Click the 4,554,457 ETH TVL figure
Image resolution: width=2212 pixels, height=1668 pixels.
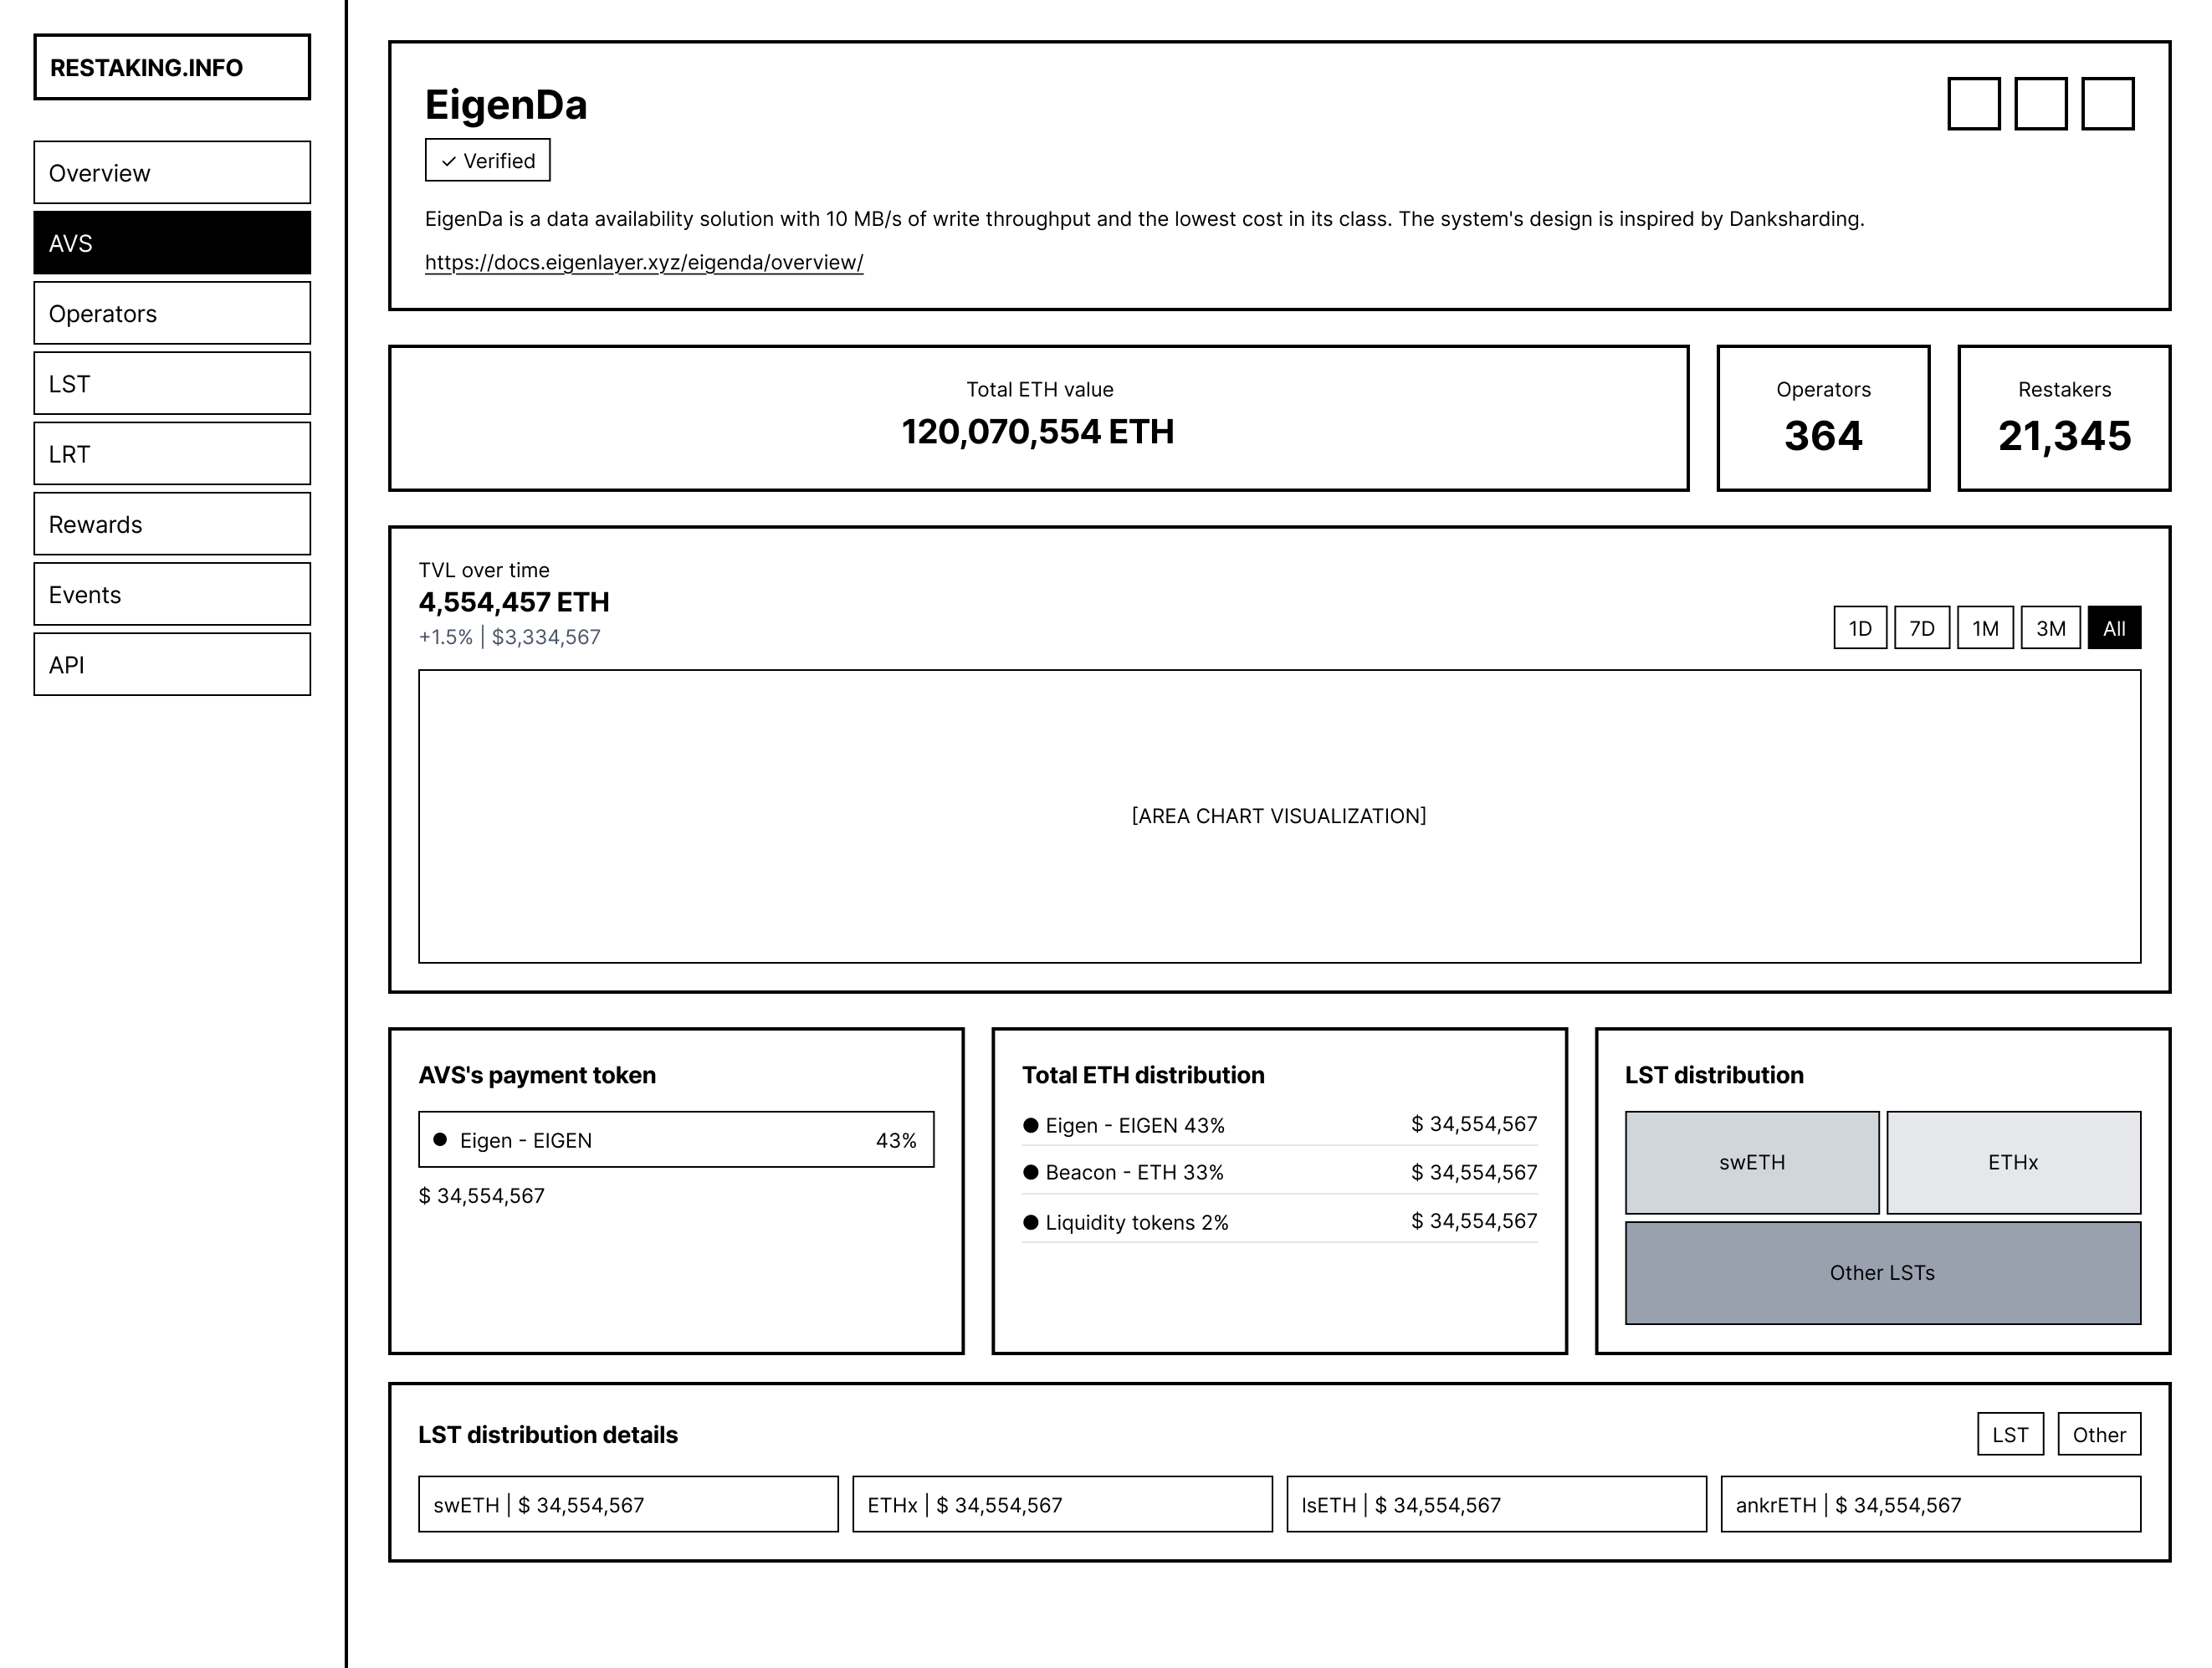(x=514, y=602)
